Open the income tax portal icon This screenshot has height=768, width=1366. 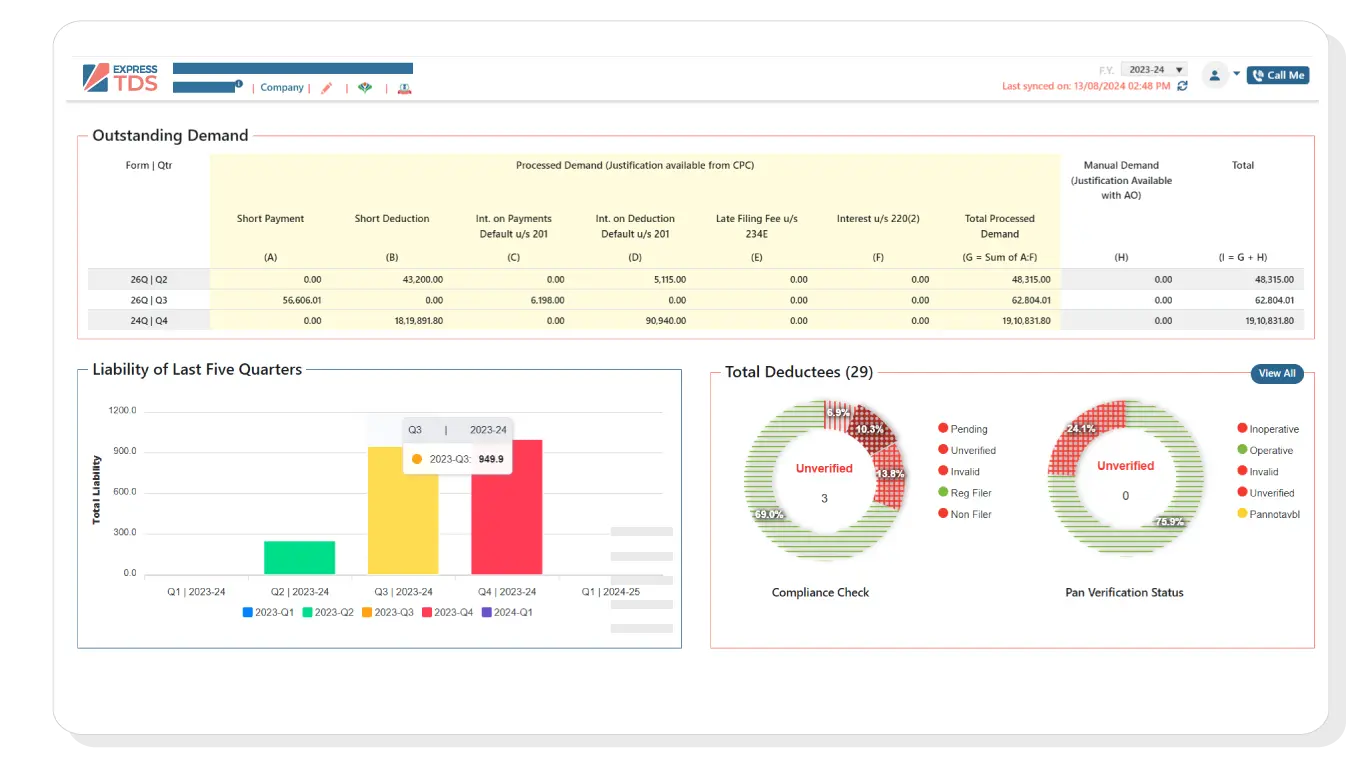364,88
